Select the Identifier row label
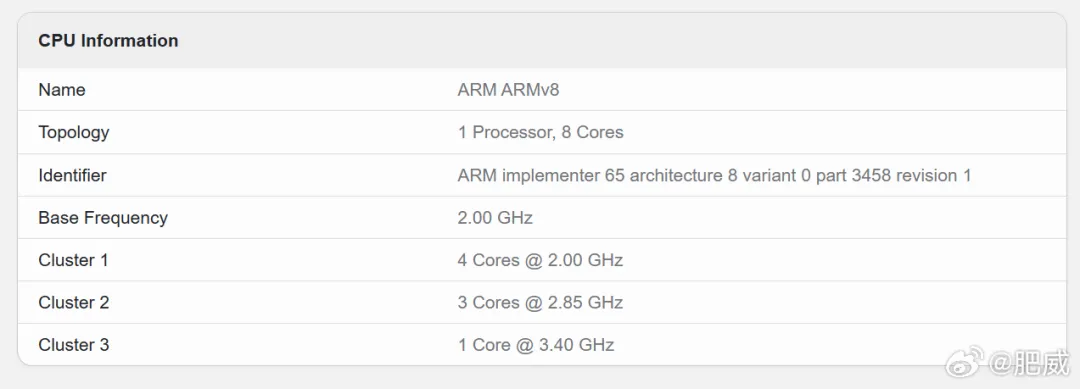The image size is (1080, 389). click(x=72, y=175)
